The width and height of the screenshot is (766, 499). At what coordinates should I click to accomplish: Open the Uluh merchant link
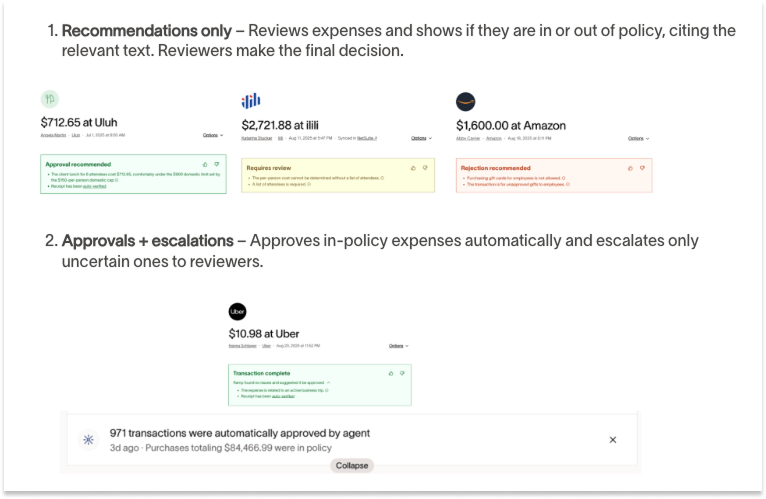click(x=76, y=135)
